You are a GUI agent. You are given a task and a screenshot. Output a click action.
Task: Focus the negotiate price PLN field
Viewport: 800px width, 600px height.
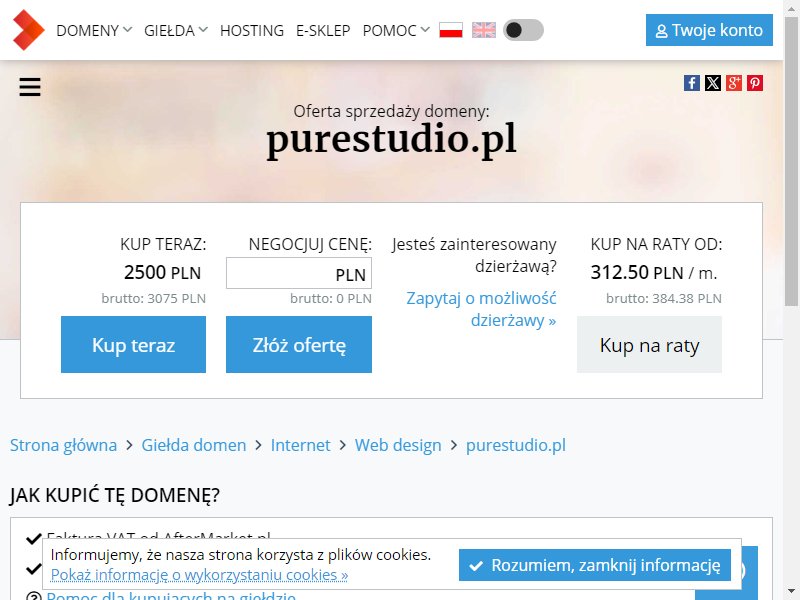click(299, 273)
